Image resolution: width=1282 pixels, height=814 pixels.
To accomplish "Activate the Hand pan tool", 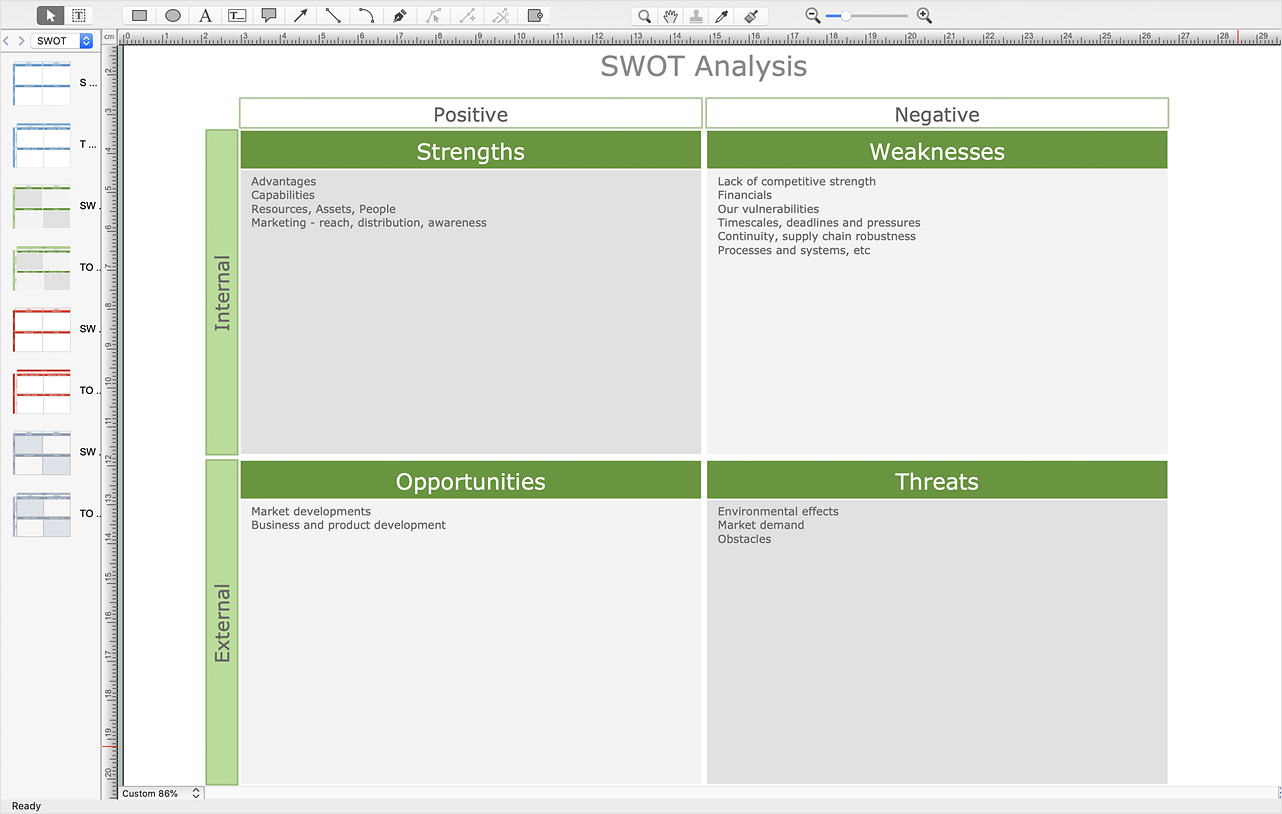I will coord(671,15).
